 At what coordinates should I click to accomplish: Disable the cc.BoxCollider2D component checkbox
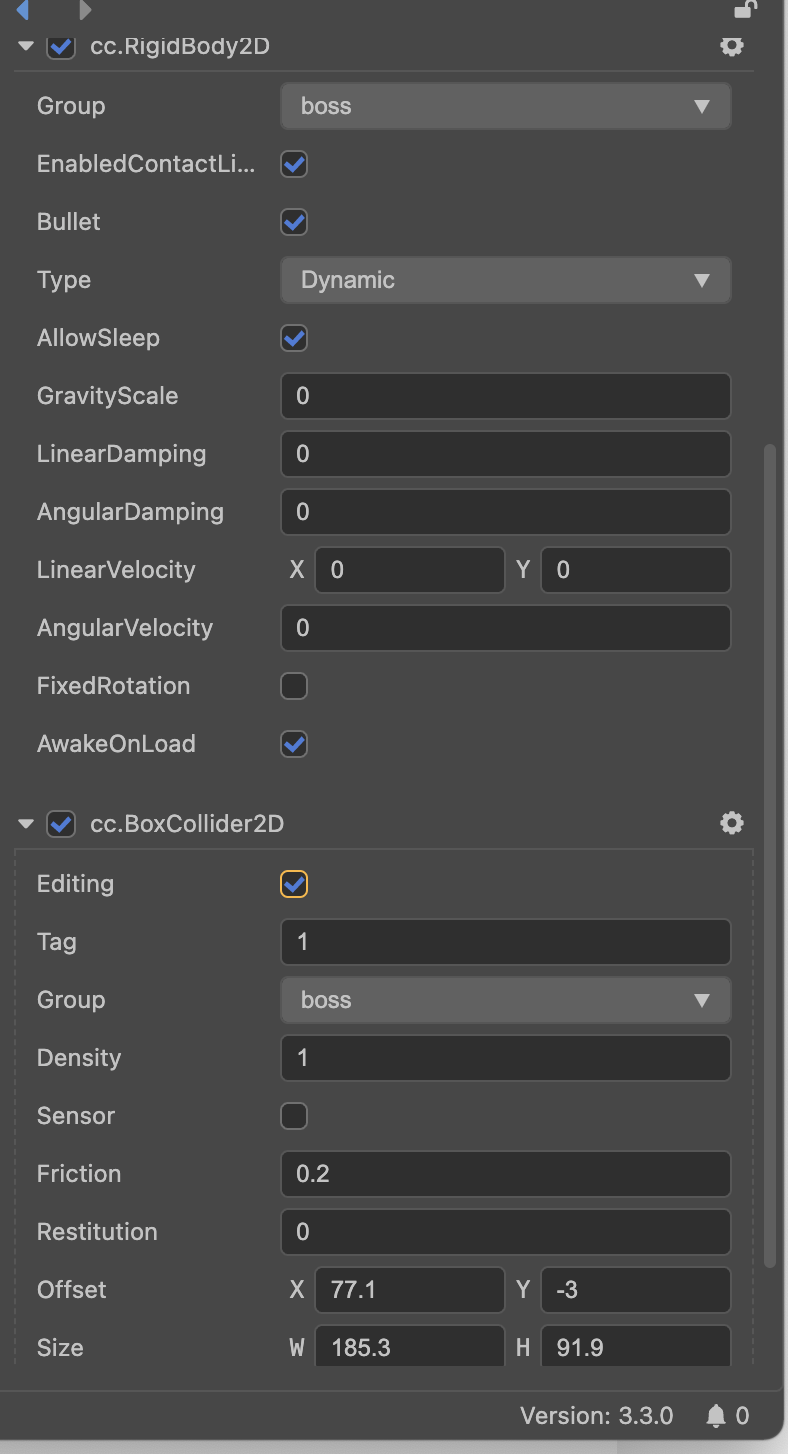pos(61,824)
